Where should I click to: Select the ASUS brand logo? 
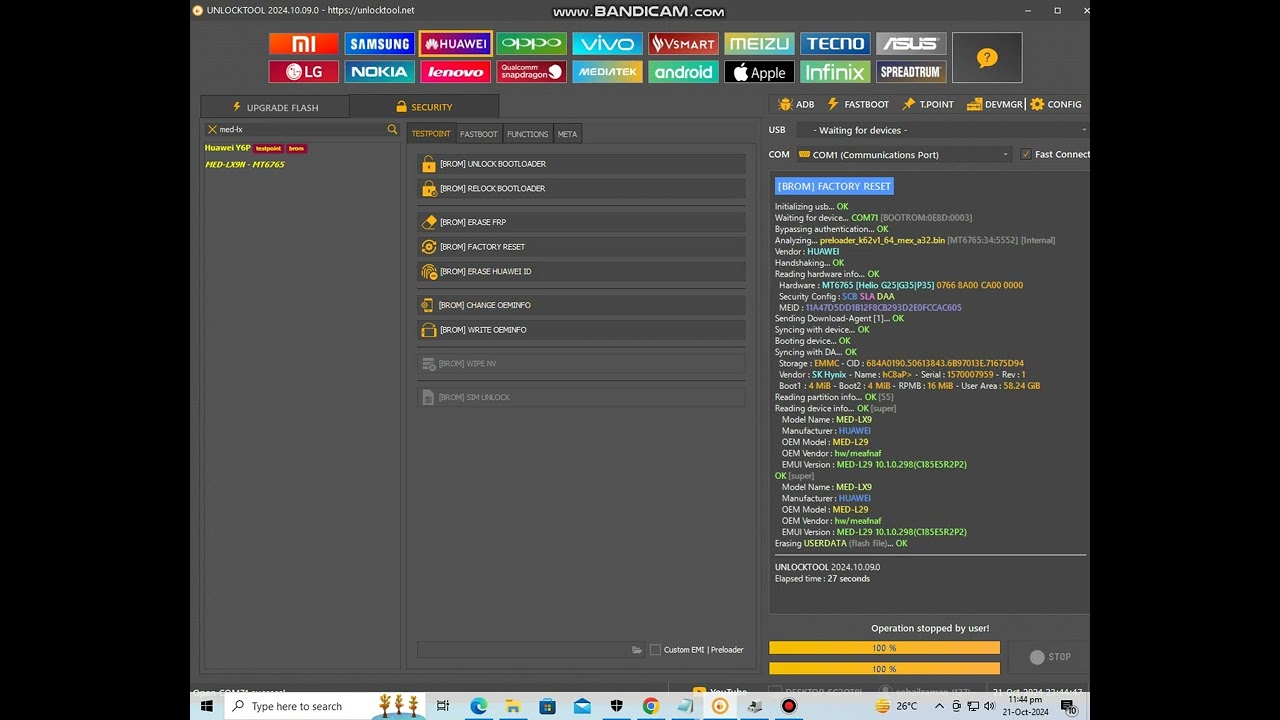coord(912,44)
